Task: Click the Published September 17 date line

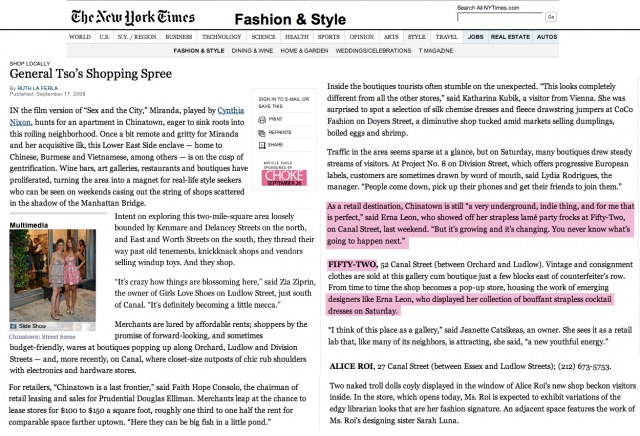Action: click(47, 94)
